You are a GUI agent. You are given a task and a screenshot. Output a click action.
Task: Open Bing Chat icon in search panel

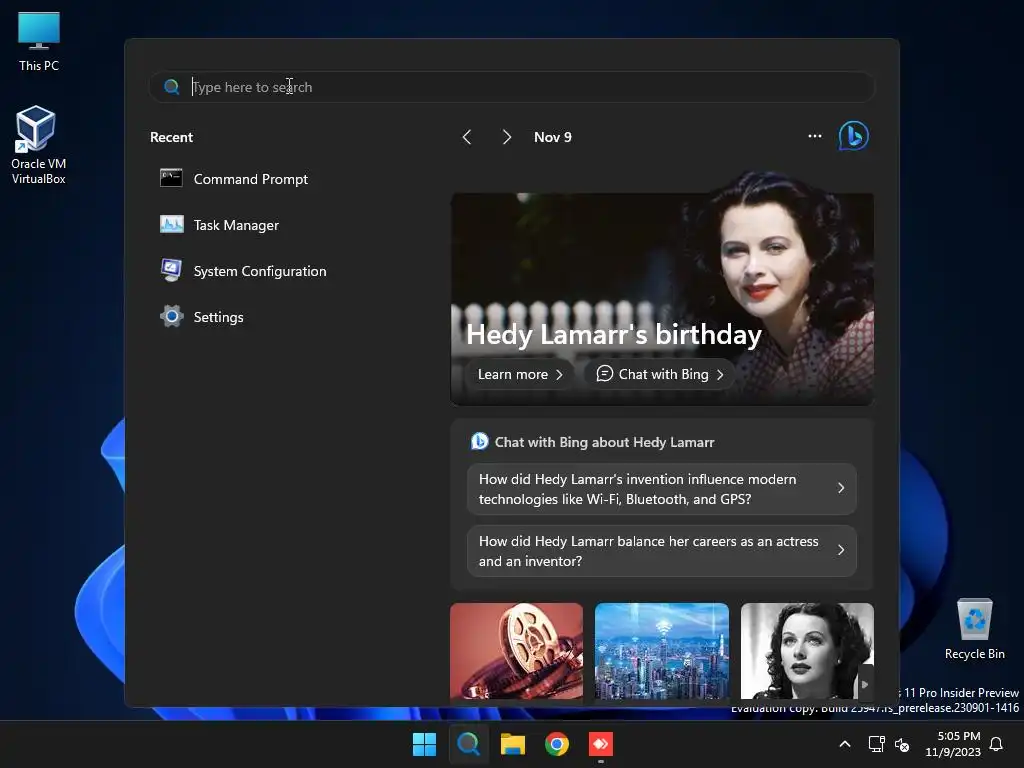(854, 136)
